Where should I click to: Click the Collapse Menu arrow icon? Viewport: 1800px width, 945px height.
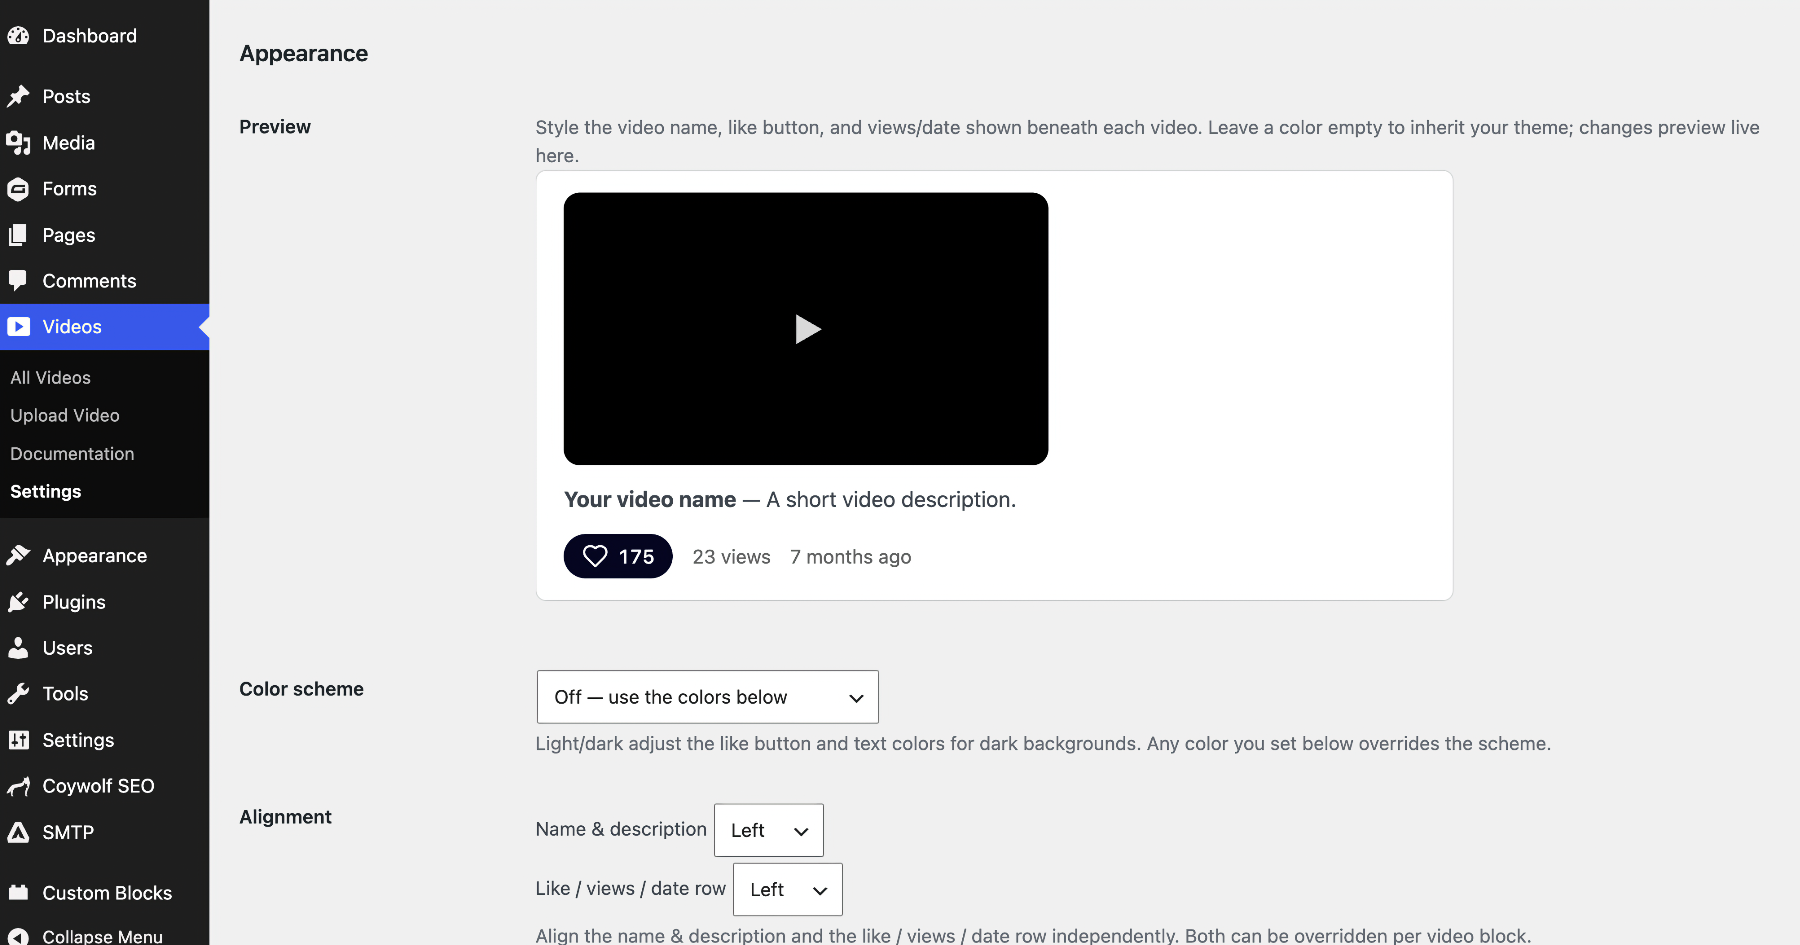(x=18, y=937)
